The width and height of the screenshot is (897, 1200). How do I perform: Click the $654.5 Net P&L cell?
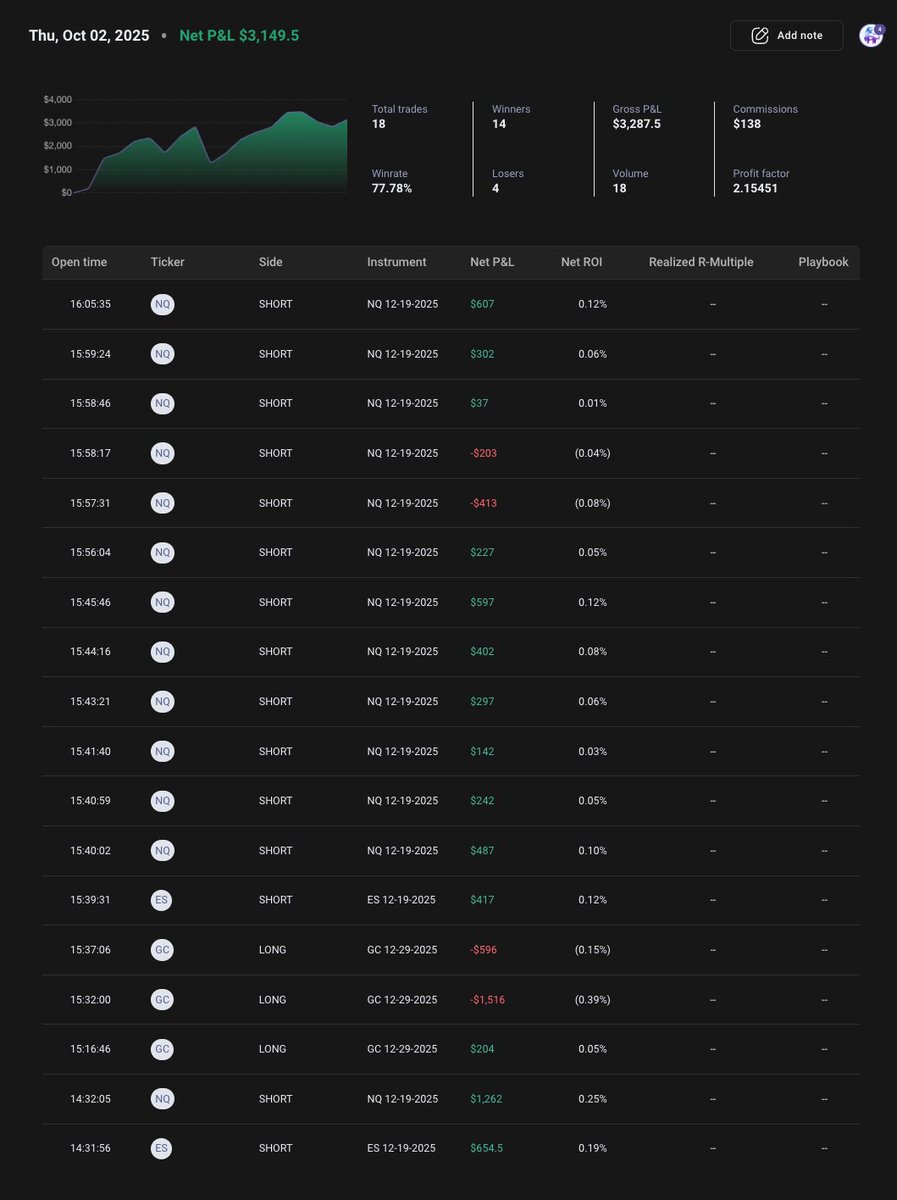[x=486, y=1148]
